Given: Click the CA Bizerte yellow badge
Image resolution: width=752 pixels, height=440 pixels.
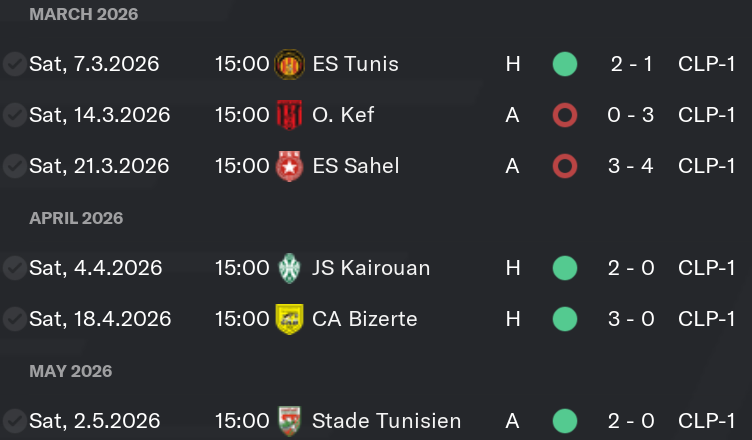Looking at the screenshot, I should [289, 319].
